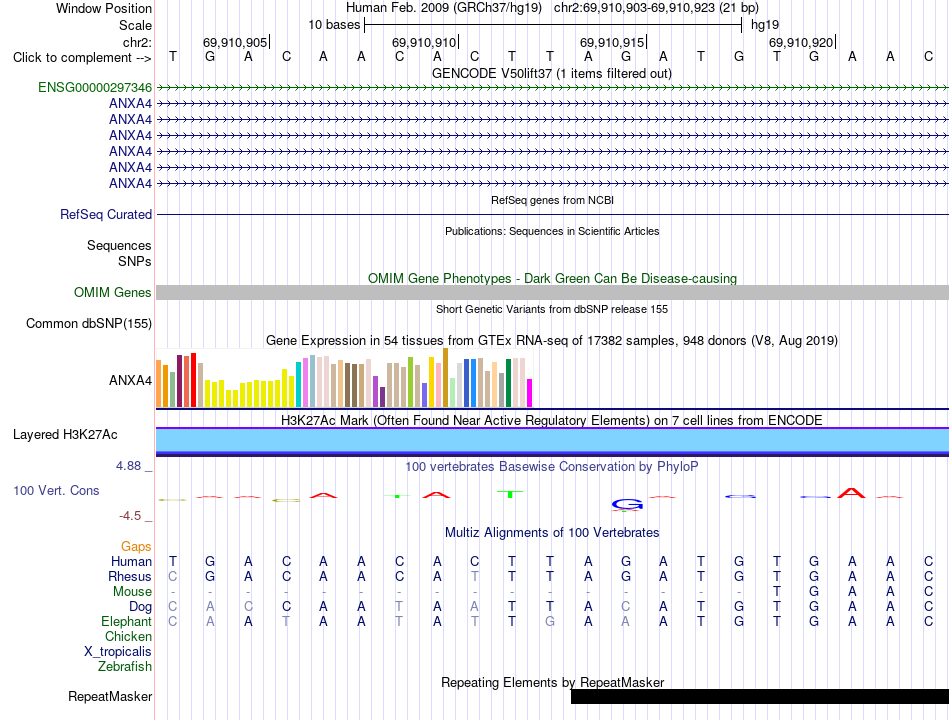Click the 'Click to complement -->' label
The height and width of the screenshot is (720, 950).
coord(82,58)
